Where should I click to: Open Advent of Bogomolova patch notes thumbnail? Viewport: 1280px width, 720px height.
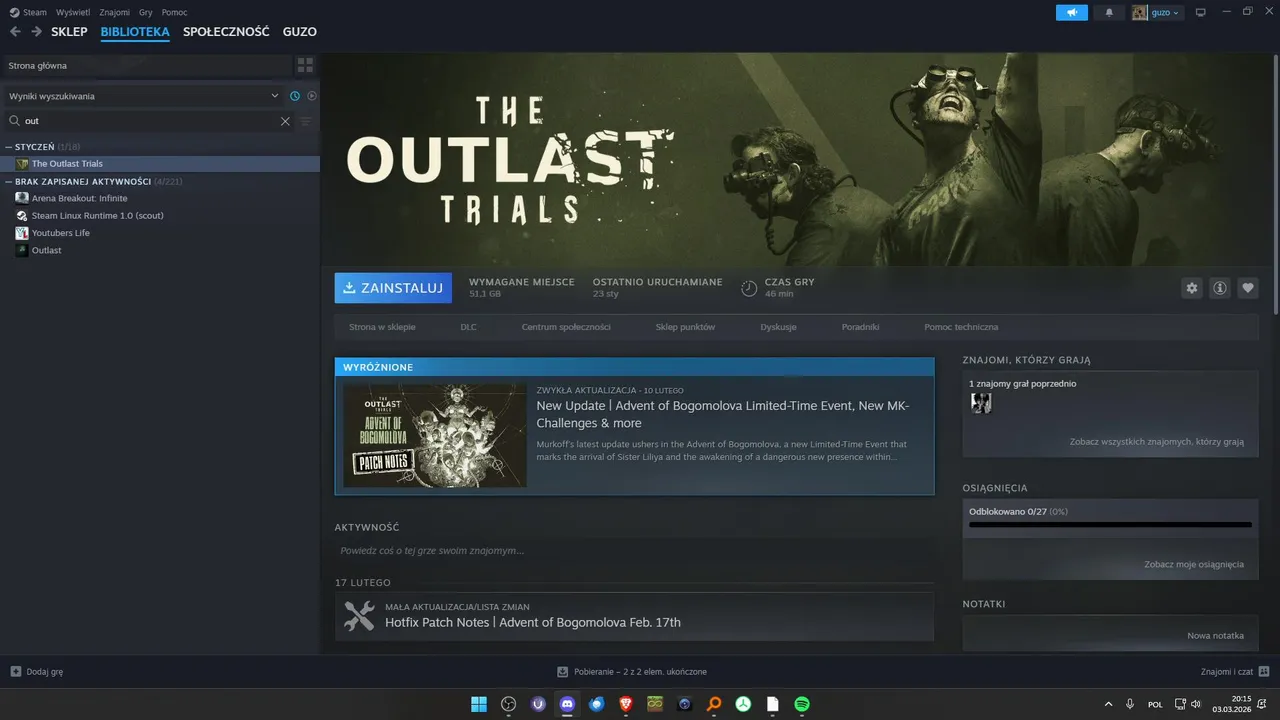coord(434,436)
